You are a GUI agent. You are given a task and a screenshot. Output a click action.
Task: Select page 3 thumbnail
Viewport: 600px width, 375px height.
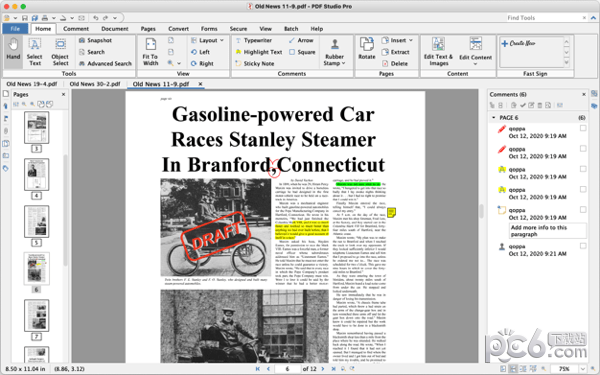point(37,128)
